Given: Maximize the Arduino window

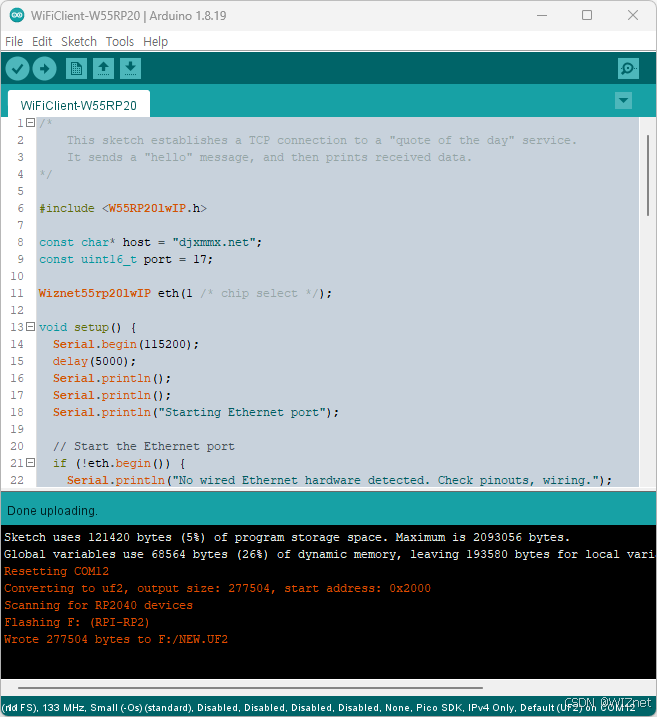Looking at the screenshot, I should point(587,16).
